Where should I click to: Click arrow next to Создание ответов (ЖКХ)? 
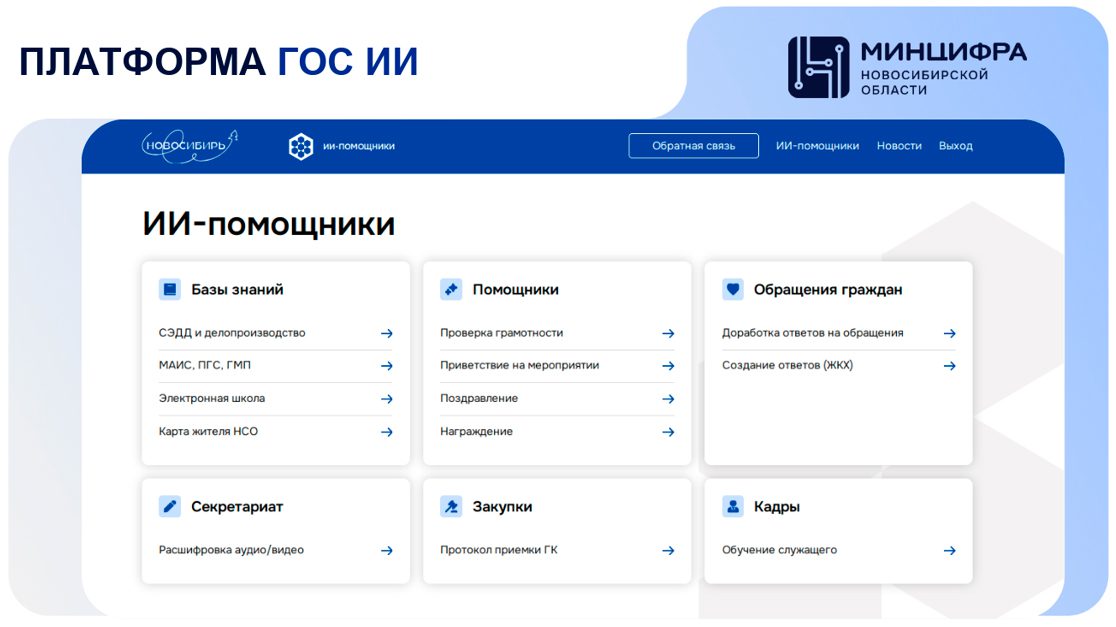pos(949,366)
